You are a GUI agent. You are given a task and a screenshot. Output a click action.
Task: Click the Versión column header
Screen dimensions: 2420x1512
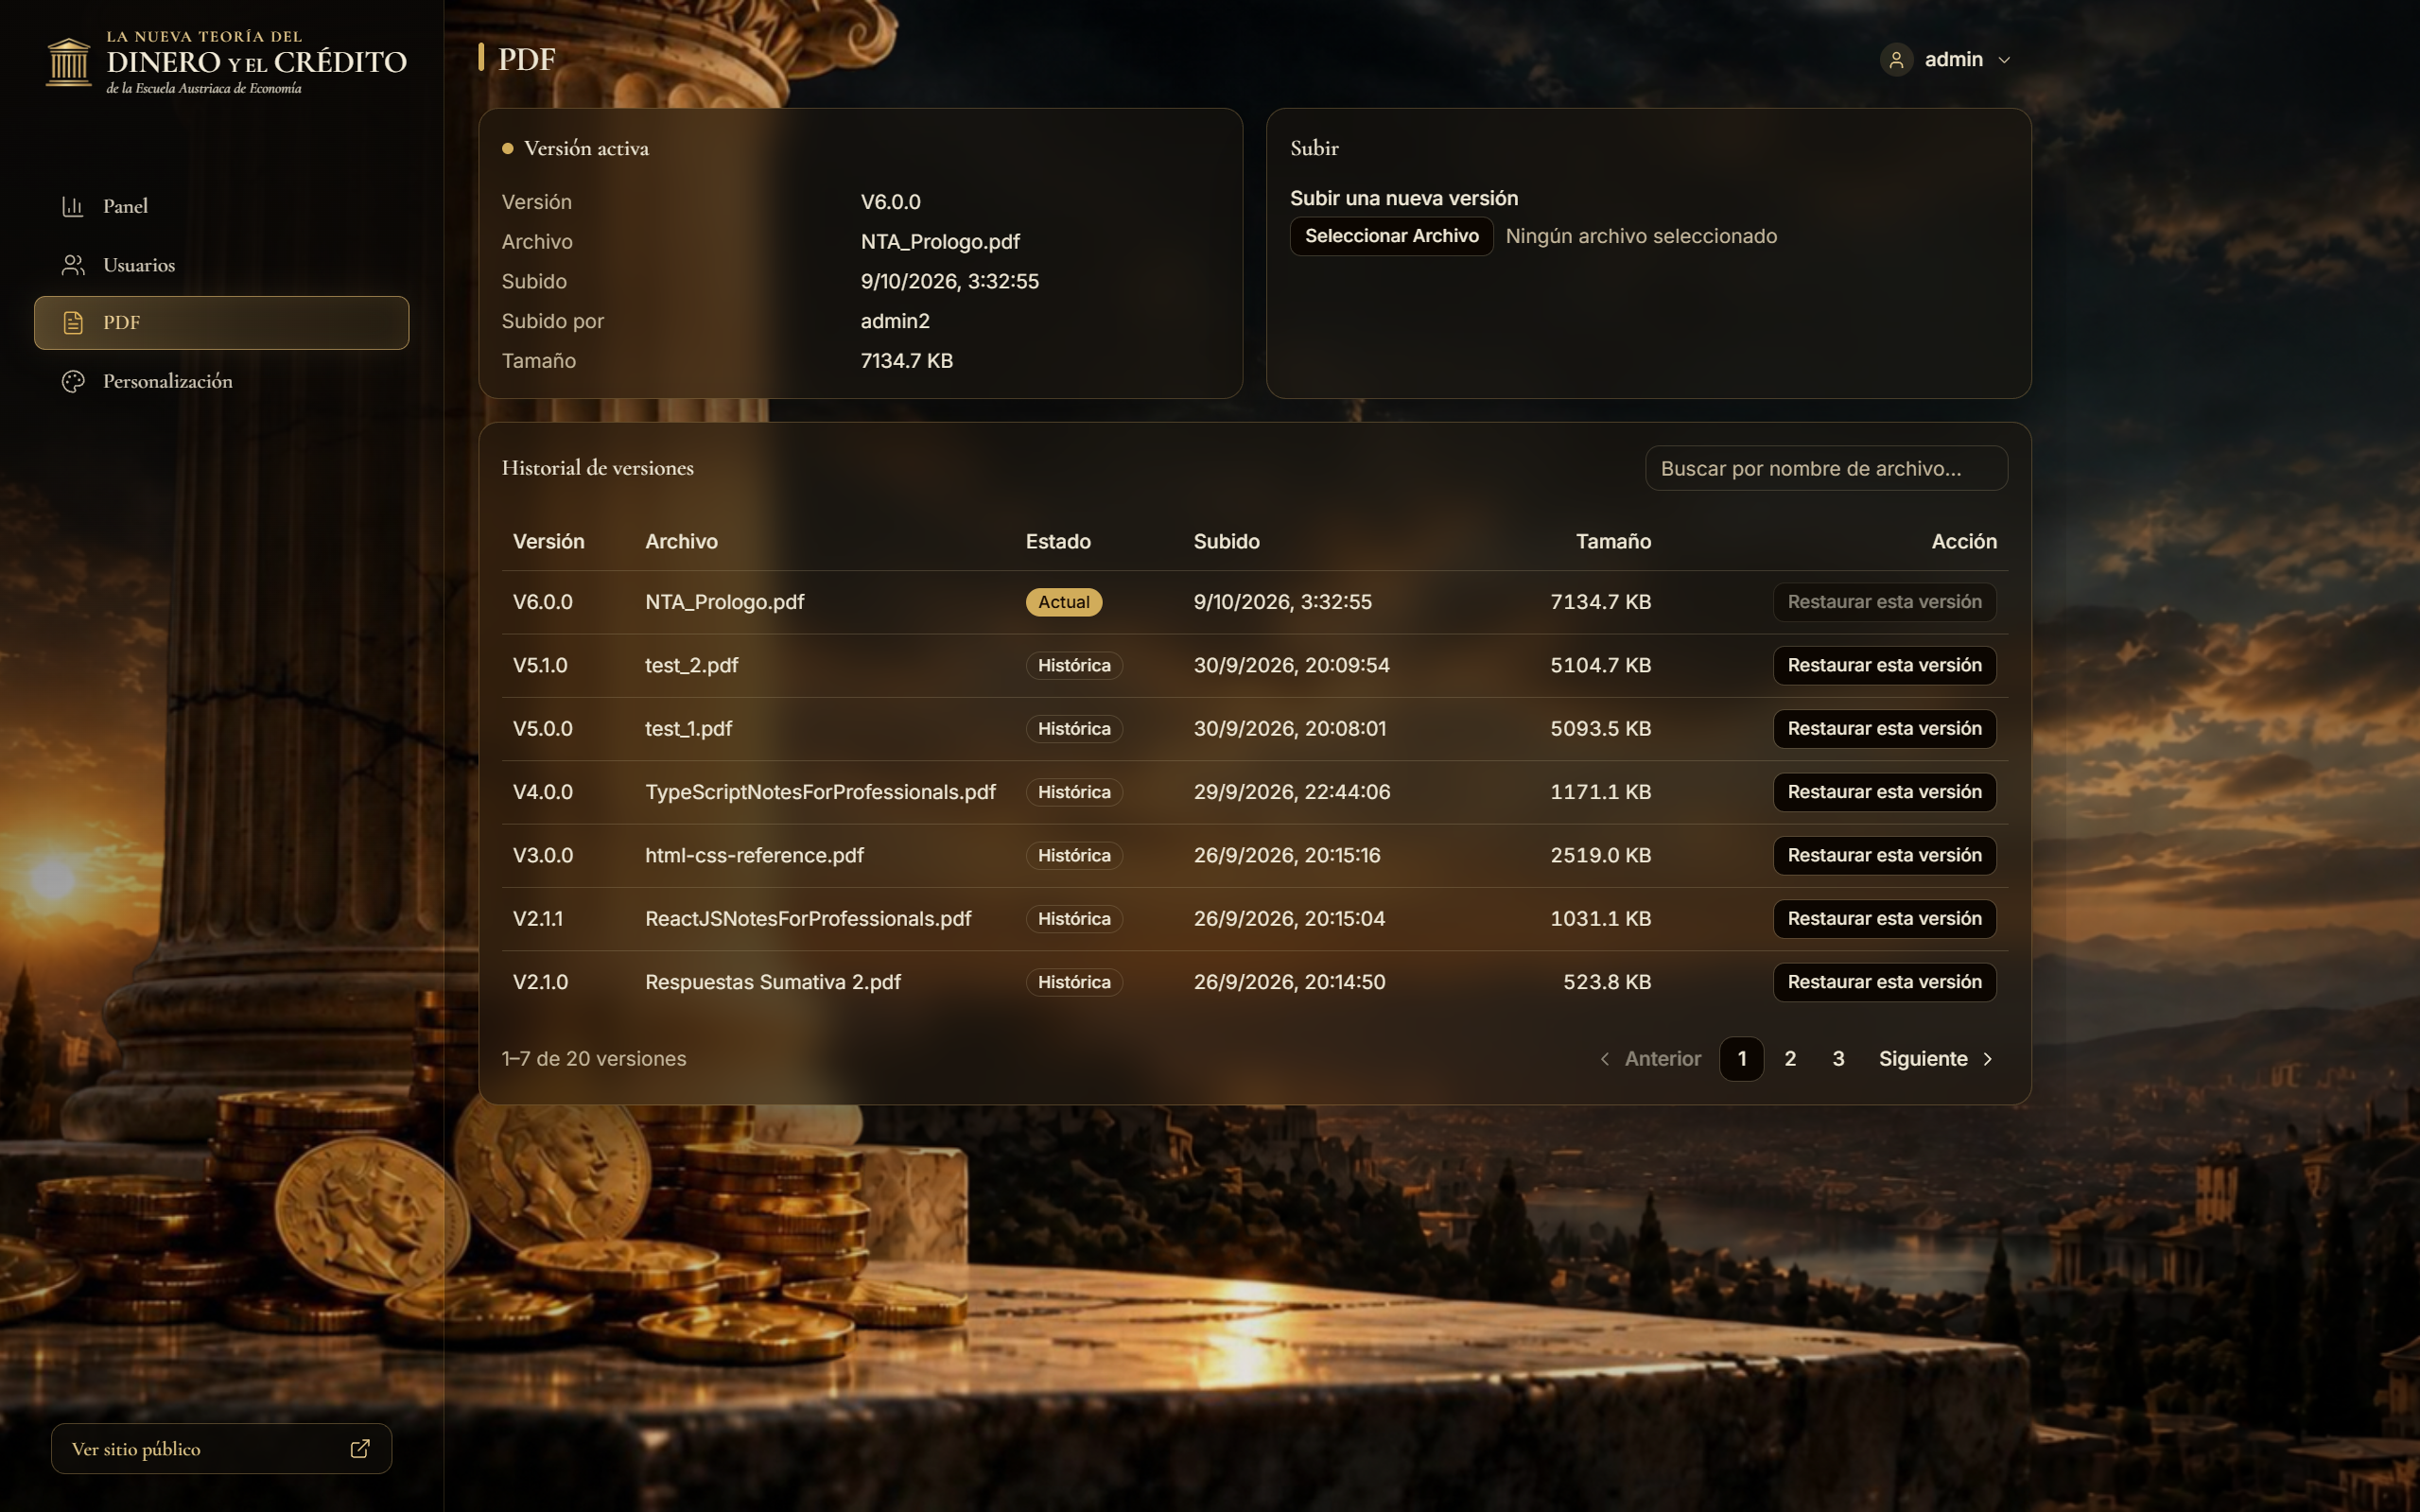(x=548, y=541)
